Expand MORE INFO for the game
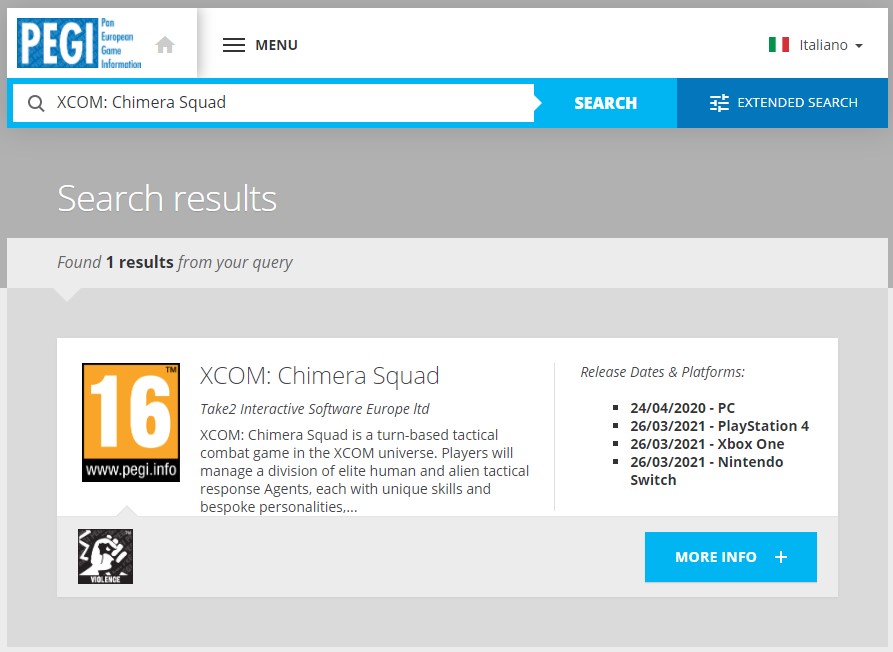This screenshot has height=652, width=893. click(731, 557)
